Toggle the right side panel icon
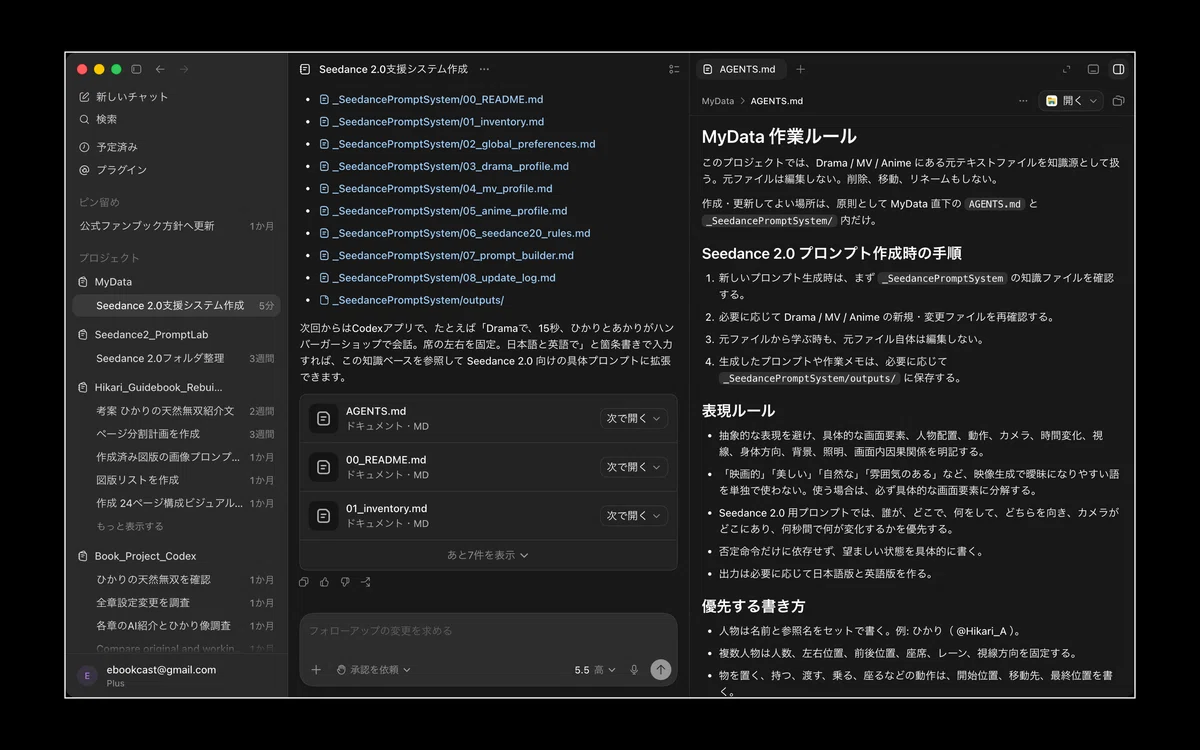1200x750 pixels. 1119,69
